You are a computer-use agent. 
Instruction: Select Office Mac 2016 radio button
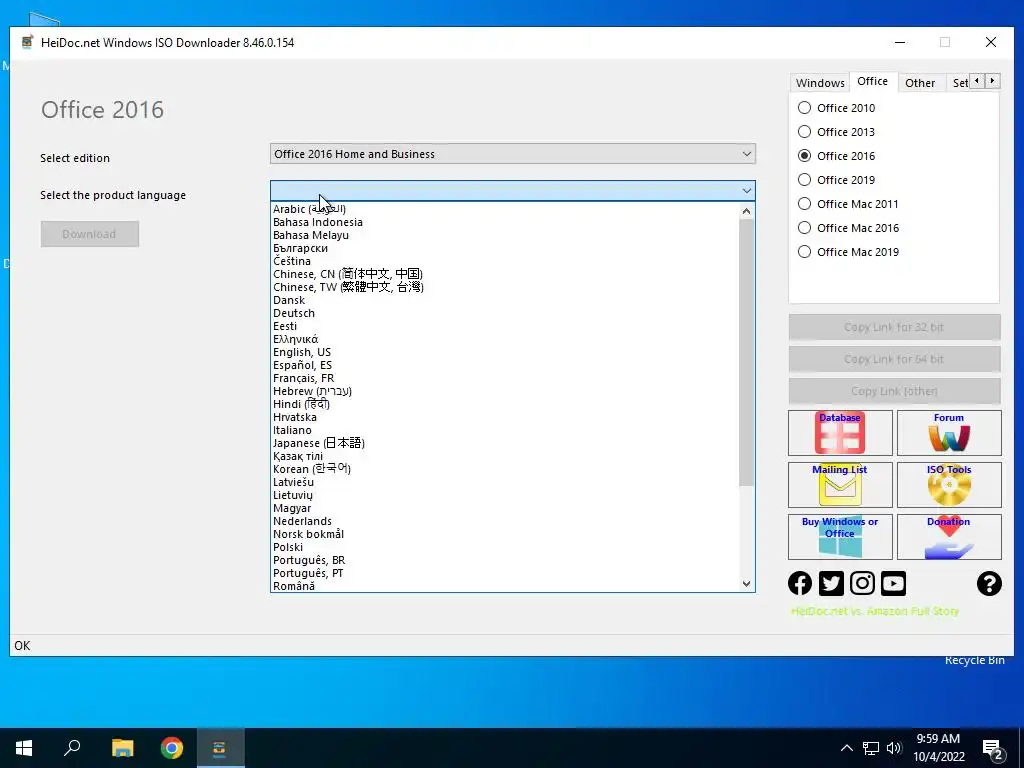(805, 228)
